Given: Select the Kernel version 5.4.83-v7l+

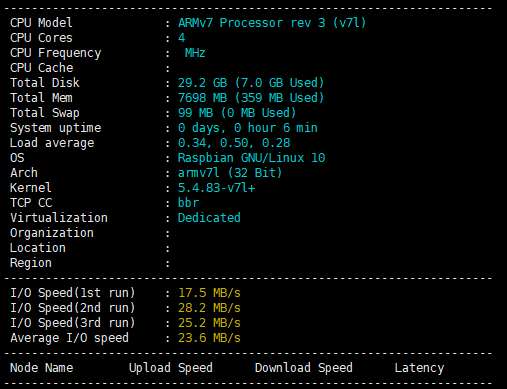Looking at the screenshot, I should coord(216,188).
